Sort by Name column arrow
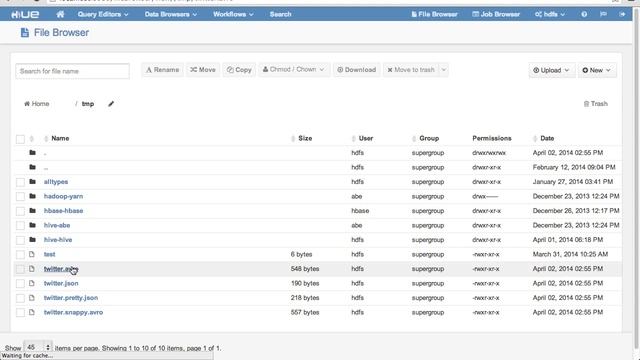 pyautogui.click(x=46, y=139)
